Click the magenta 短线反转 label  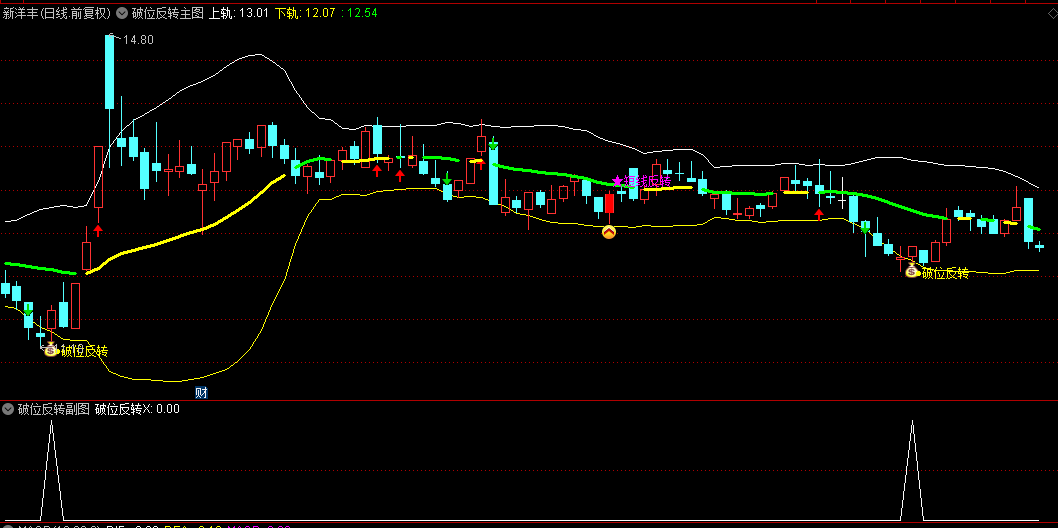(x=646, y=181)
